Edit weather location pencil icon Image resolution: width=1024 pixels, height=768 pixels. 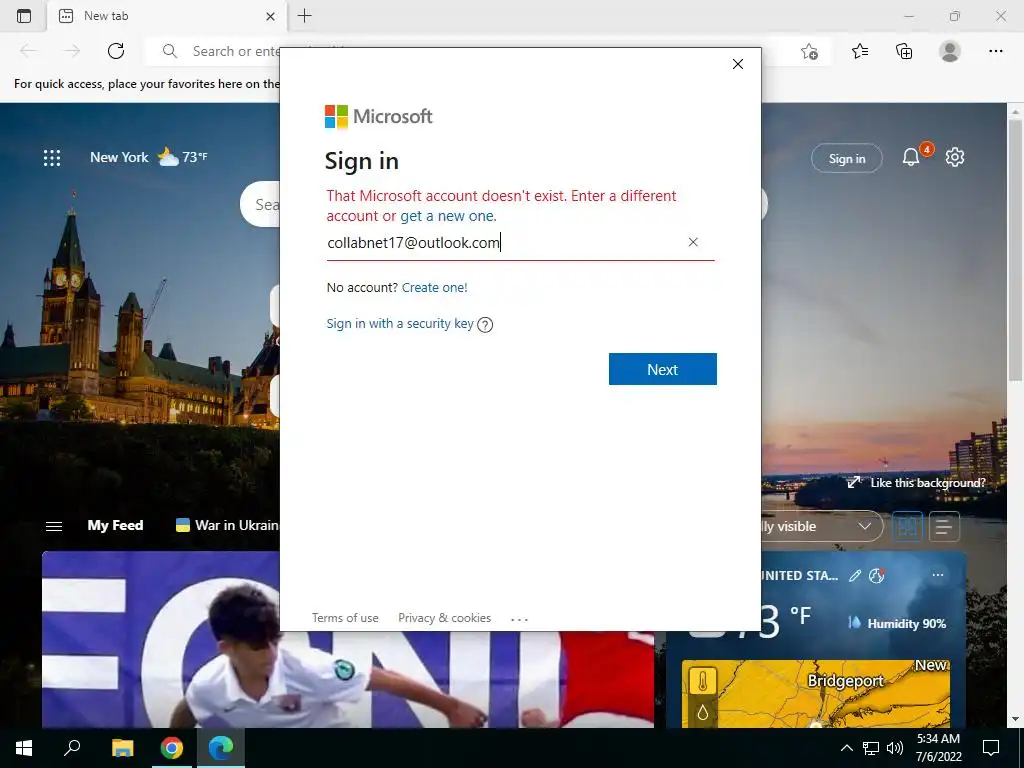(854, 575)
